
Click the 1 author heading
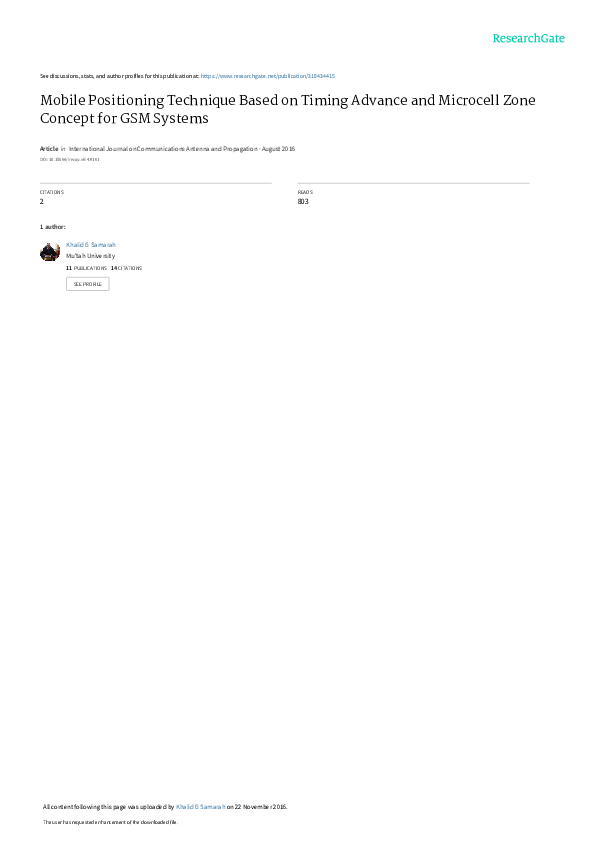(x=53, y=227)
